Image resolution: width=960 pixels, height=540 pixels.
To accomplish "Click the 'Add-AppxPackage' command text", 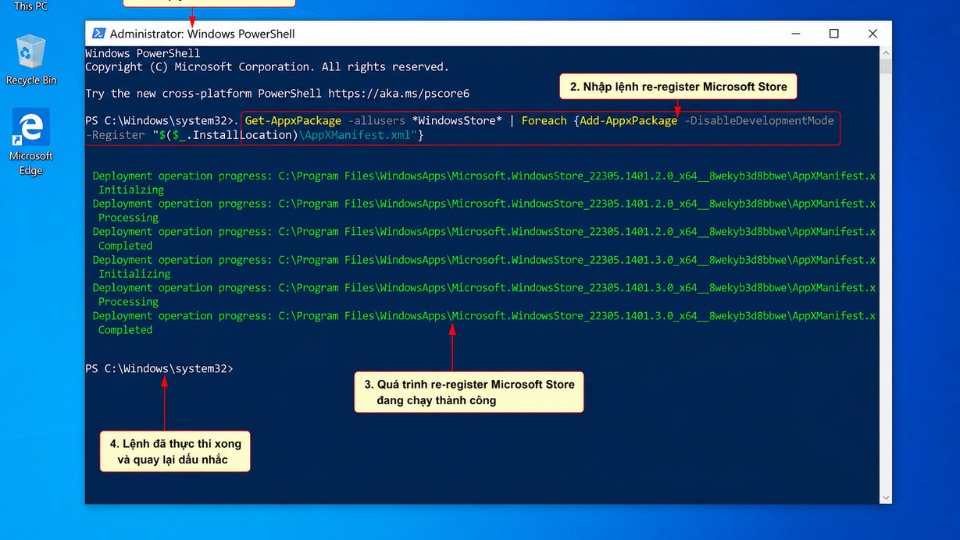I will click(628, 121).
